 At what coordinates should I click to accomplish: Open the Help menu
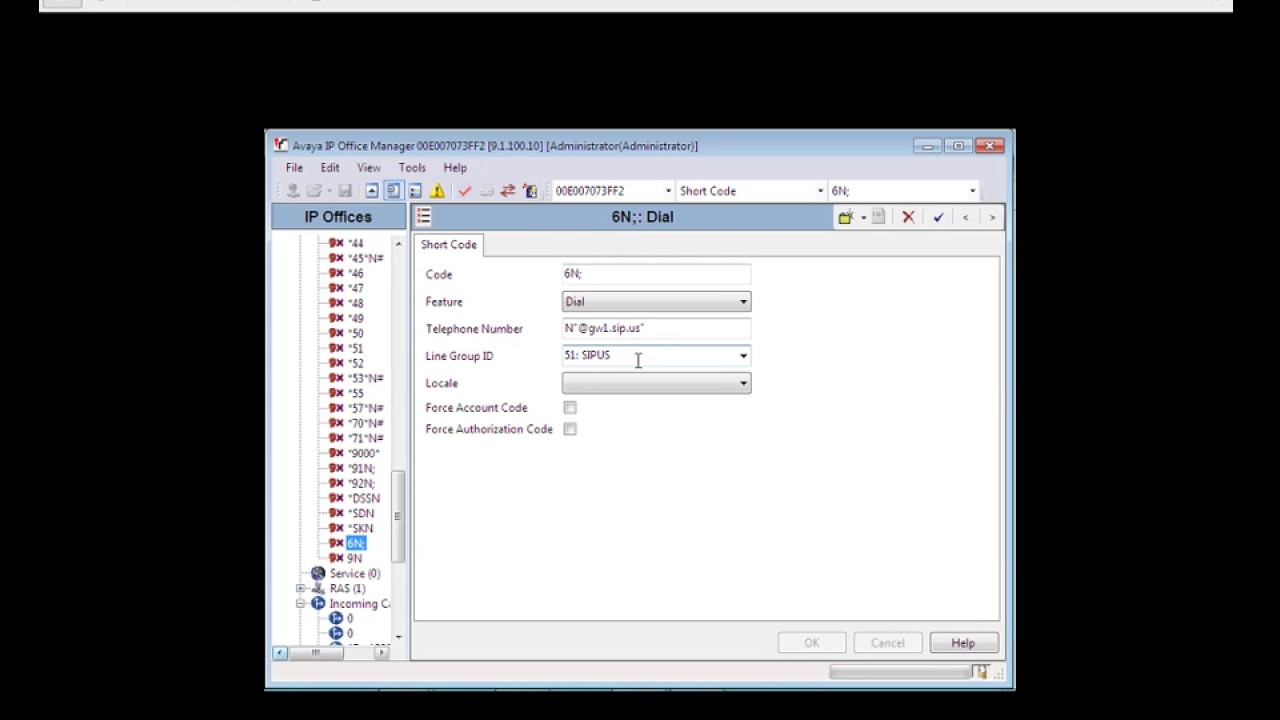pos(455,168)
